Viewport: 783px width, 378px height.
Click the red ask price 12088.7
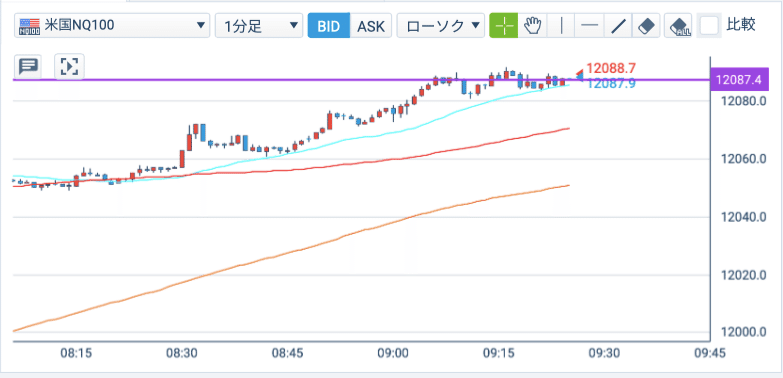(x=610, y=69)
